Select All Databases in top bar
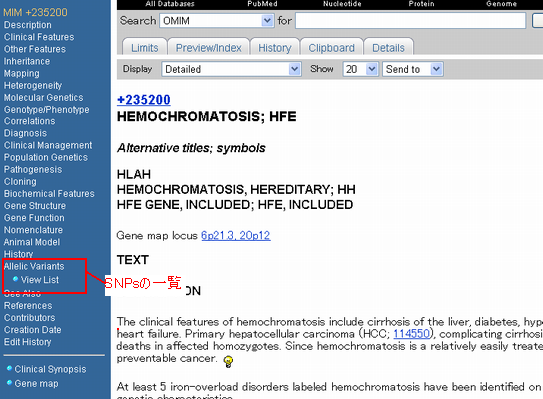The image size is (543, 399). pyautogui.click(x=170, y=4)
